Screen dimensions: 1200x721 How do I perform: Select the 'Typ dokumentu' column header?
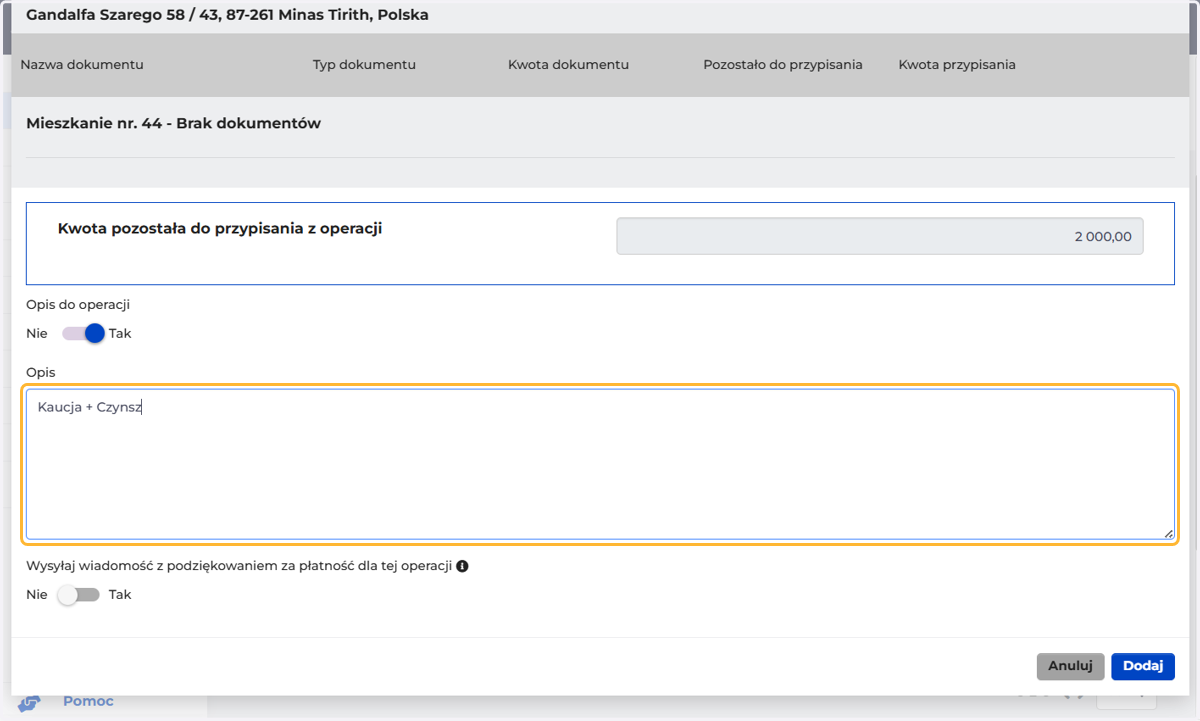364,64
